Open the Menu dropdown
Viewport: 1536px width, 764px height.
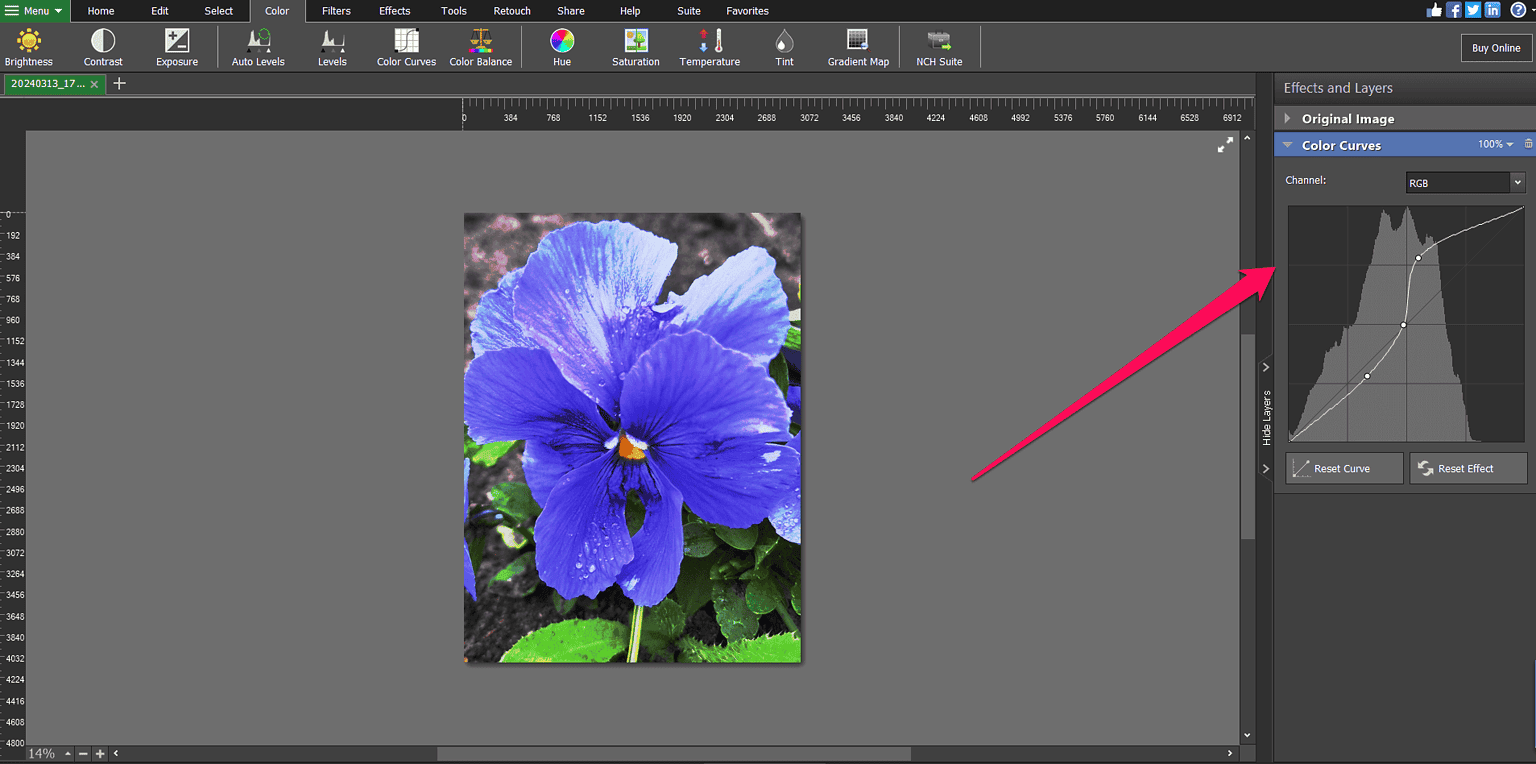pos(35,11)
